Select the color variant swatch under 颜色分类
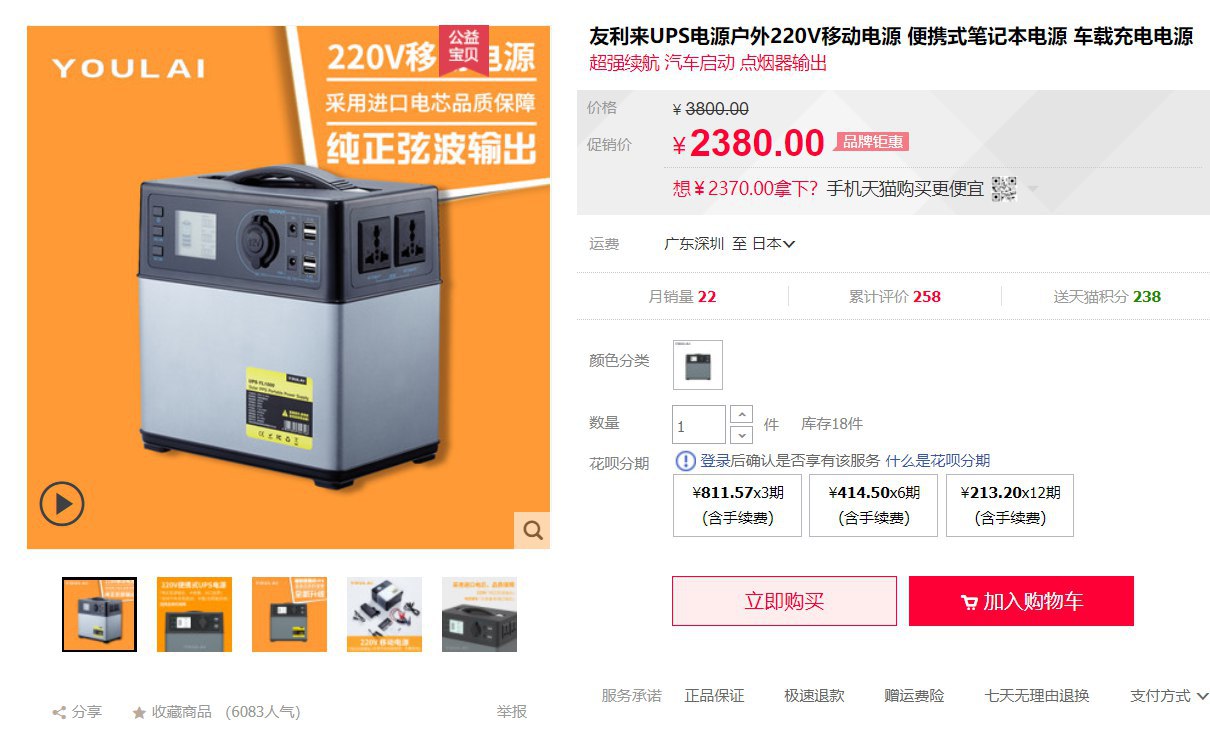This screenshot has height=746, width=1210. [x=698, y=365]
